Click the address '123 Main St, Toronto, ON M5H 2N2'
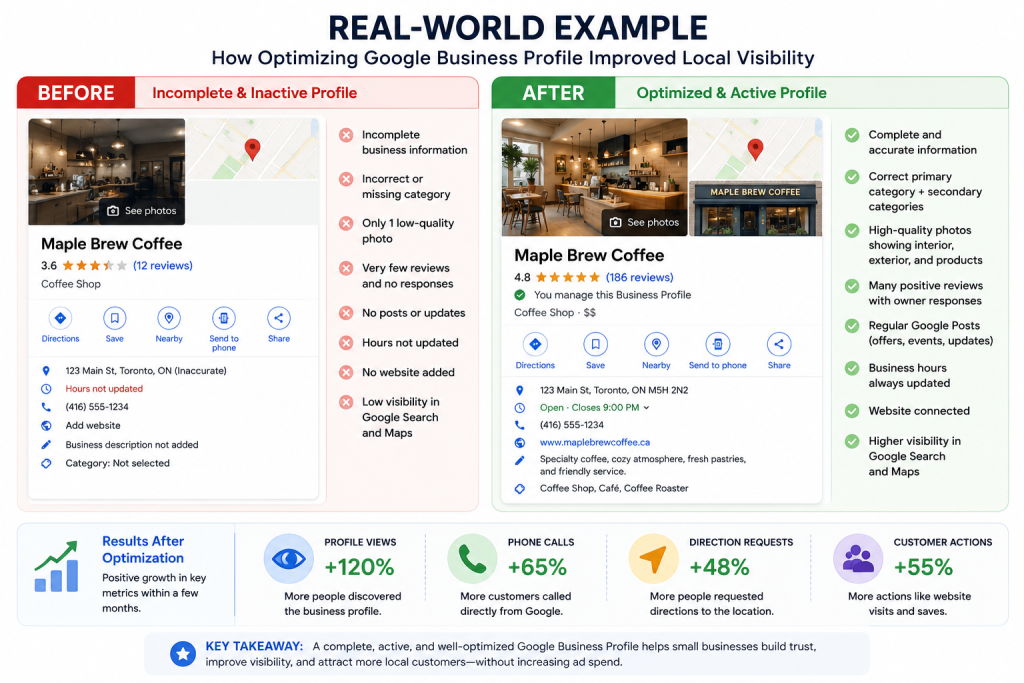 [x=614, y=390]
